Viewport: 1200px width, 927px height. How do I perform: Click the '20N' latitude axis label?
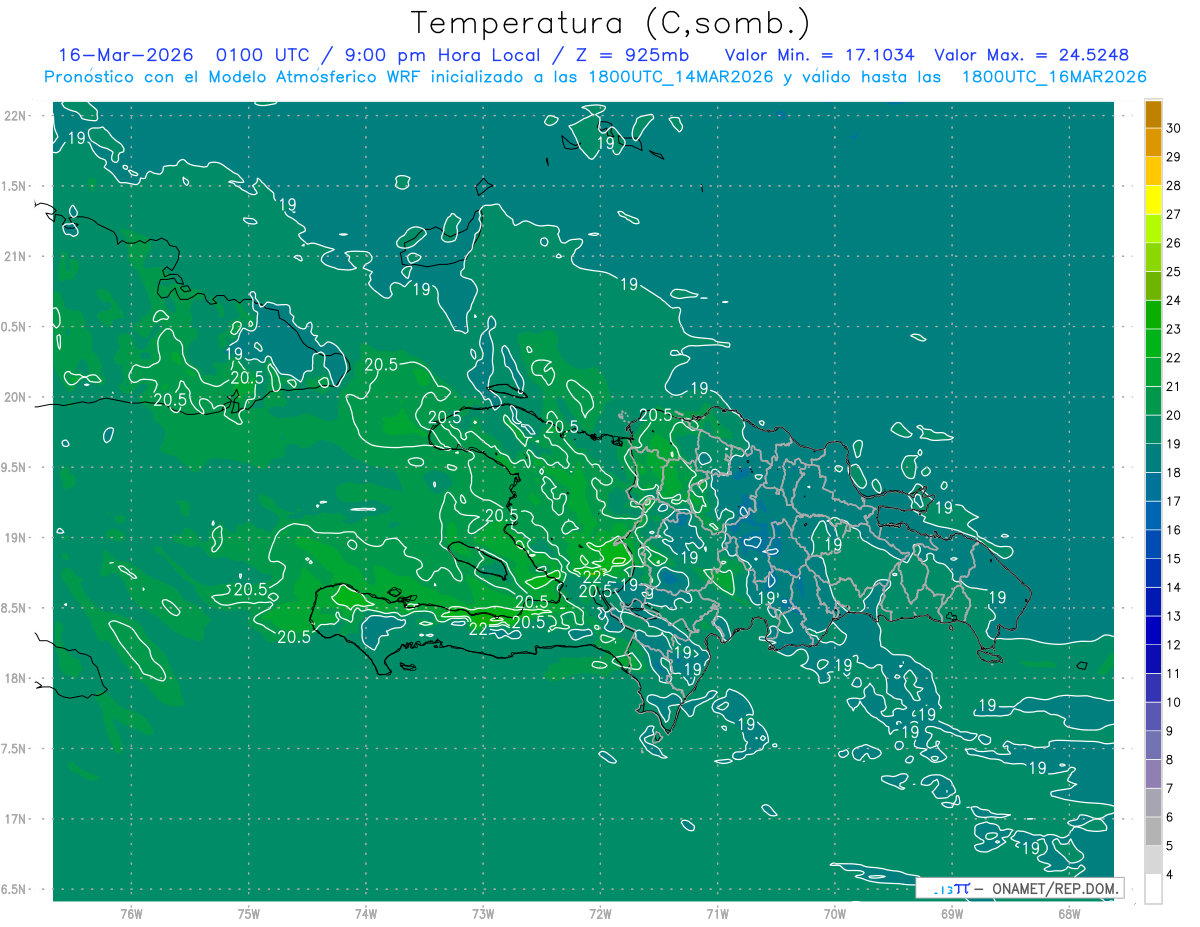[17, 397]
